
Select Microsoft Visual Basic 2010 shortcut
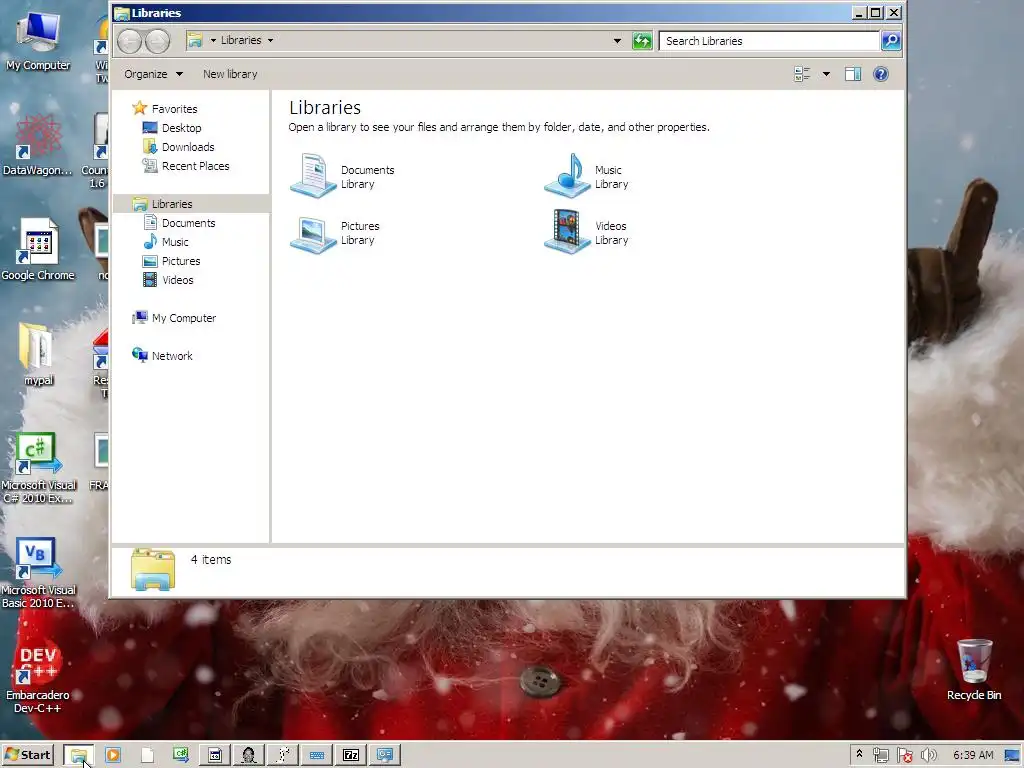pyautogui.click(x=38, y=573)
